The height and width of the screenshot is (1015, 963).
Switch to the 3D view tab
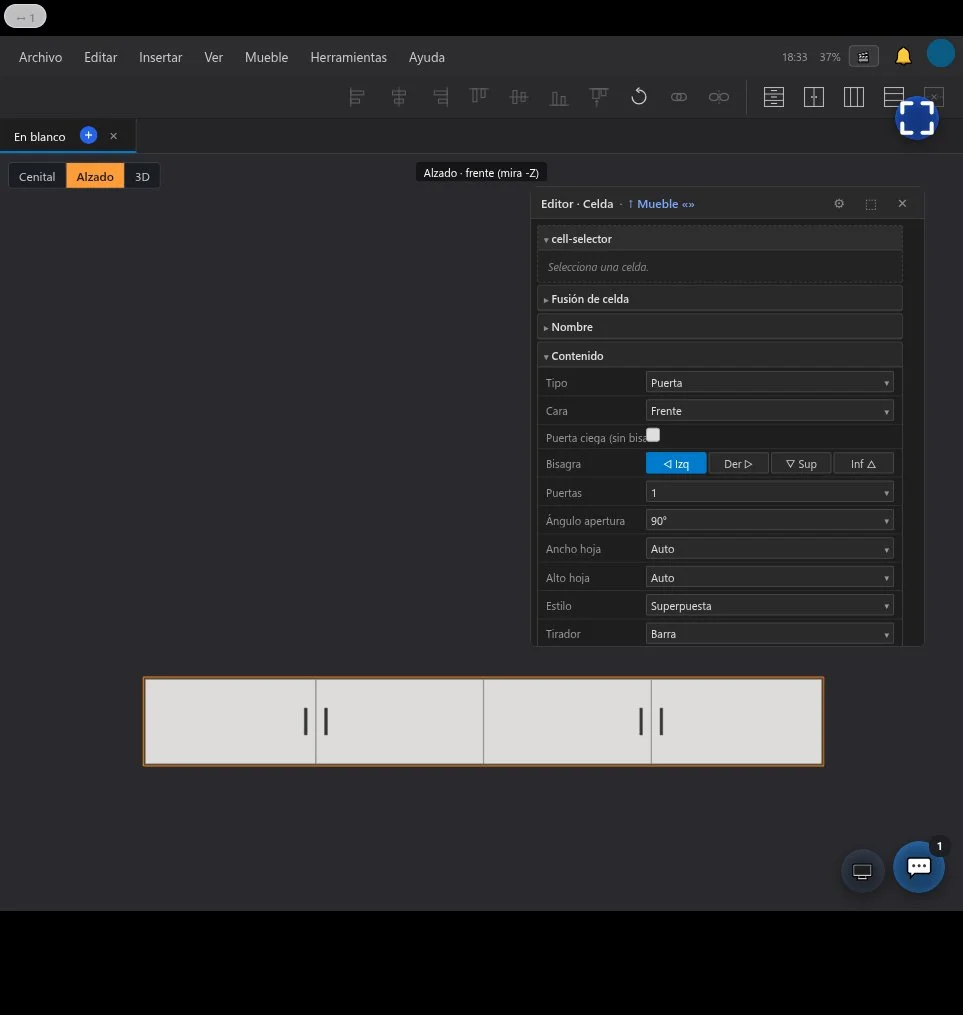(x=142, y=177)
